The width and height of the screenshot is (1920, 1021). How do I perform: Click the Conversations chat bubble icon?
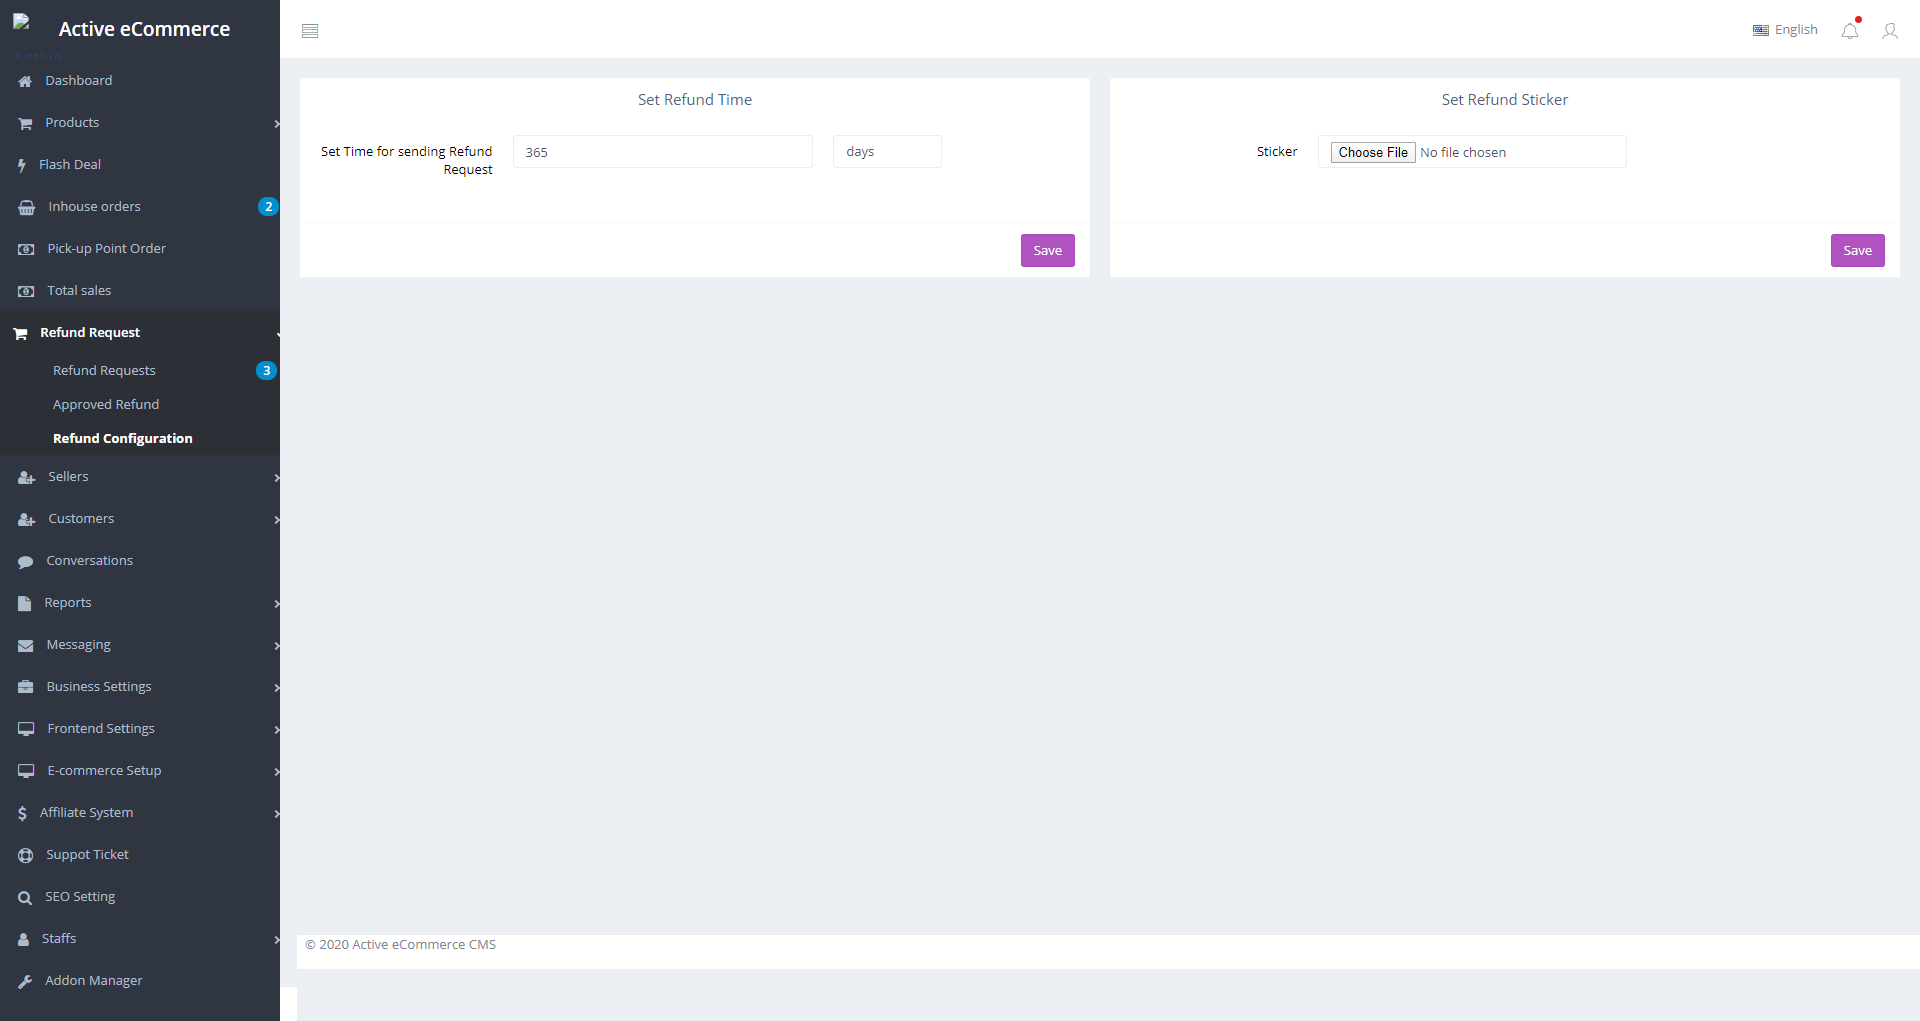click(x=26, y=562)
